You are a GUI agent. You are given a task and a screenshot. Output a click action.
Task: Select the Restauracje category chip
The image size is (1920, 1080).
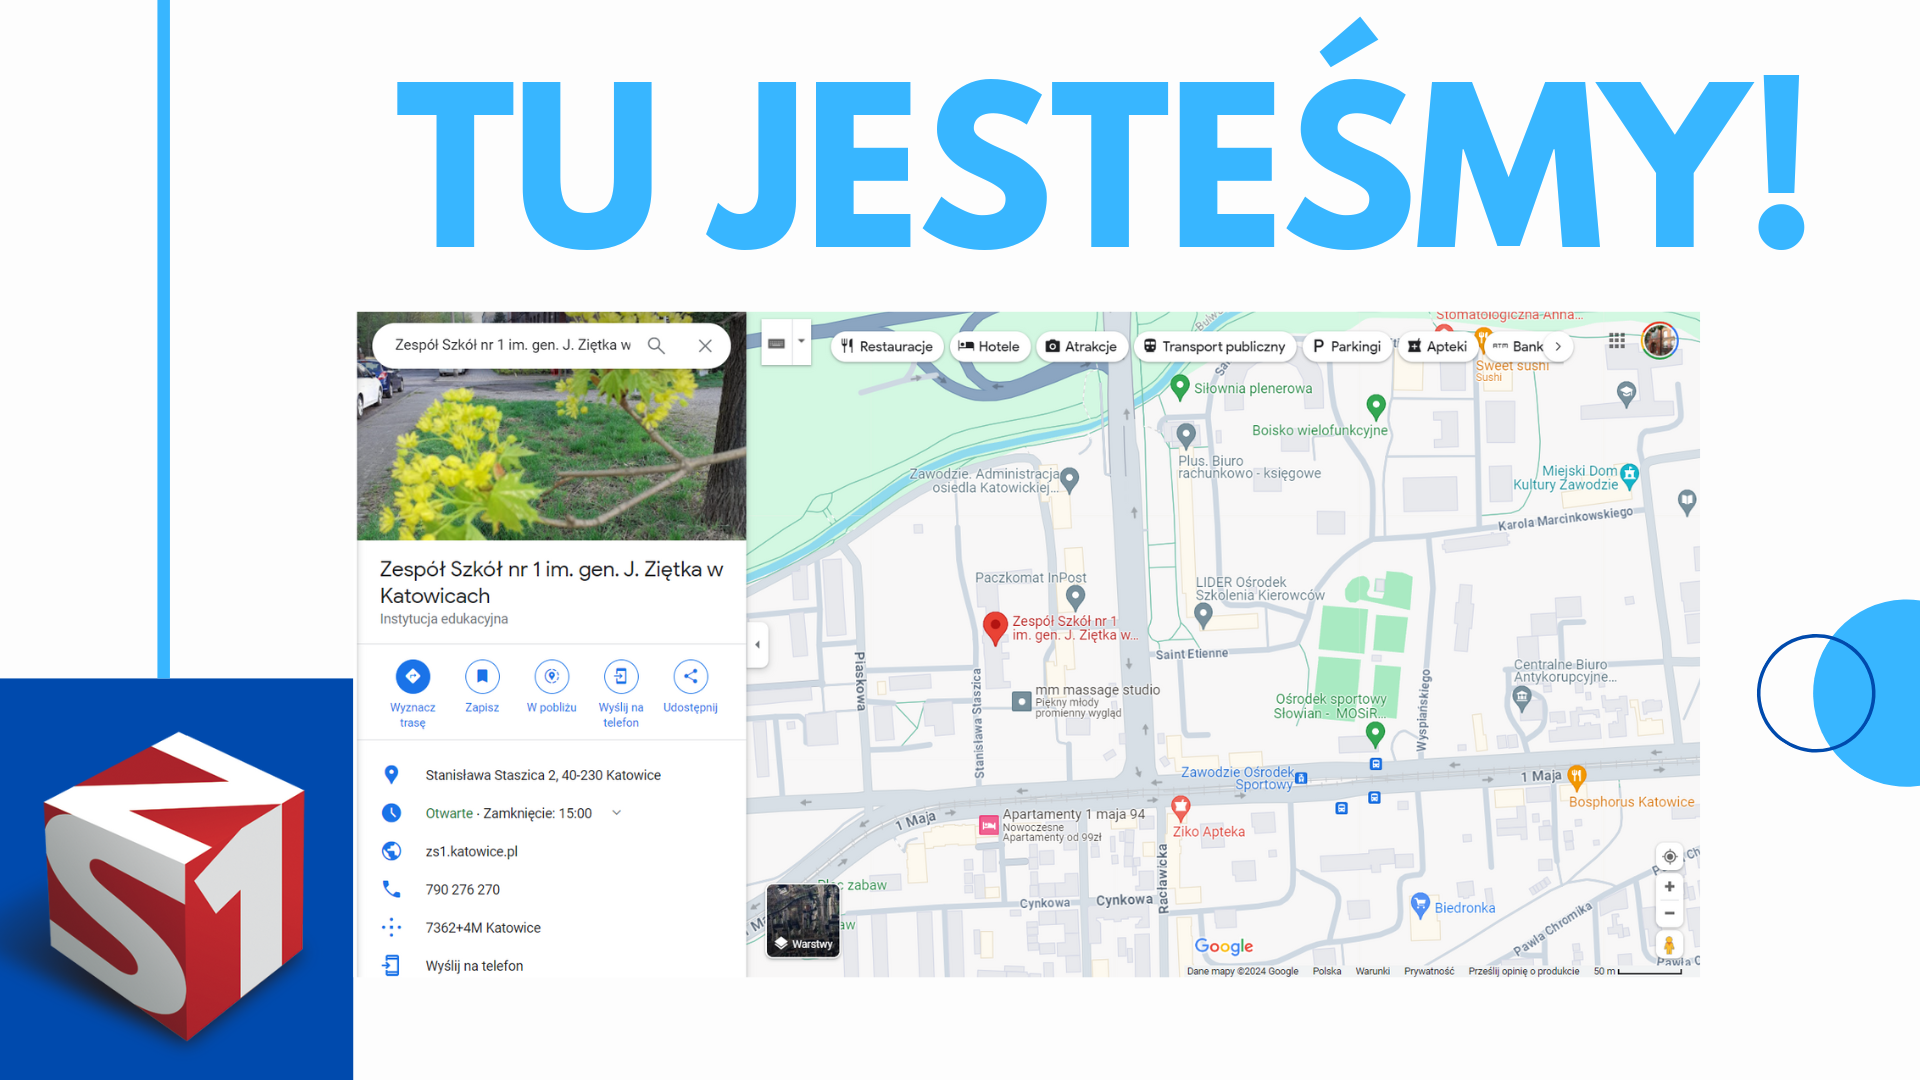click(886, 346)
